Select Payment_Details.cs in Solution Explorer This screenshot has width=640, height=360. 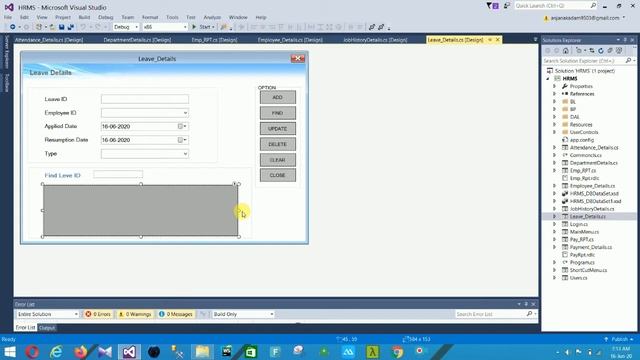pos(591,247)
